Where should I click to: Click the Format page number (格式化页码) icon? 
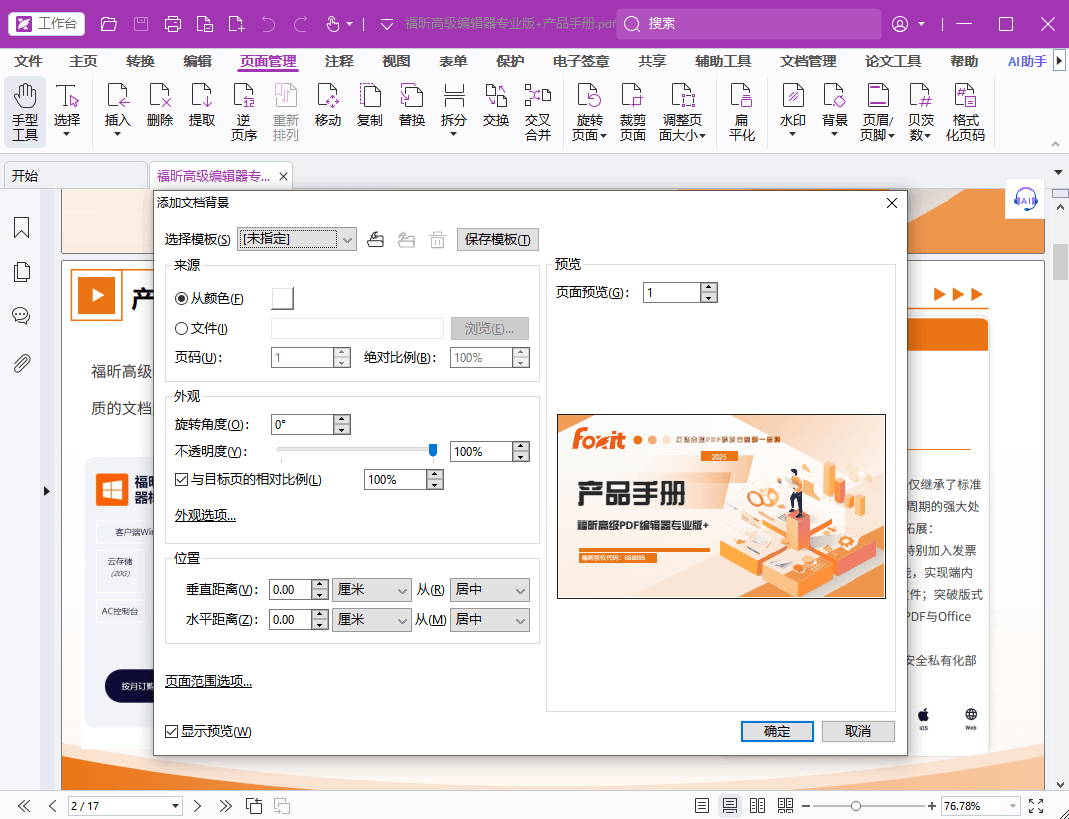click(x=965, y=112)
